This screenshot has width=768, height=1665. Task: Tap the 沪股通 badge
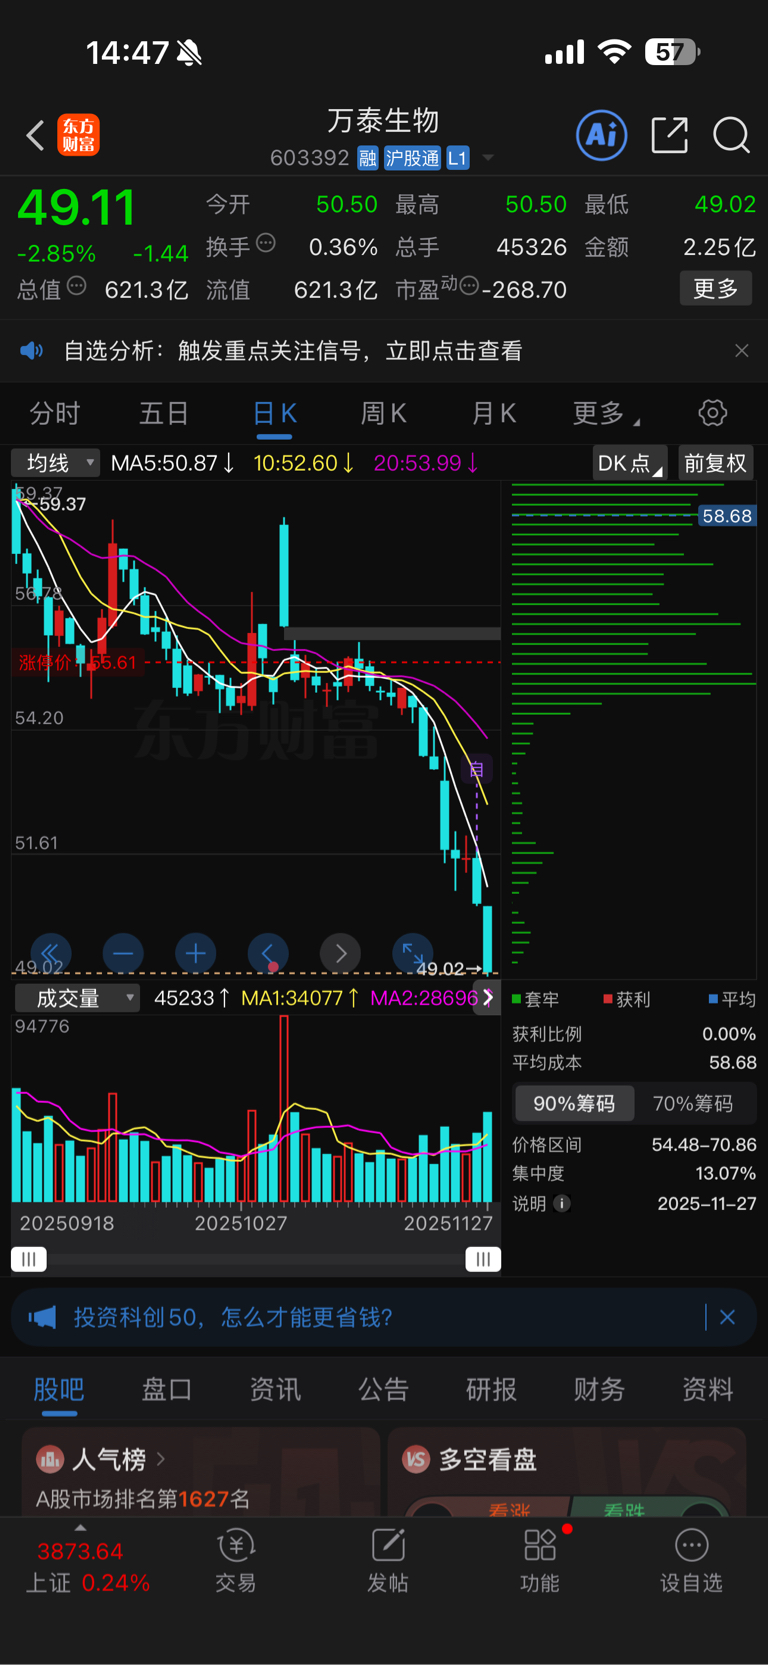coord(412,158)
